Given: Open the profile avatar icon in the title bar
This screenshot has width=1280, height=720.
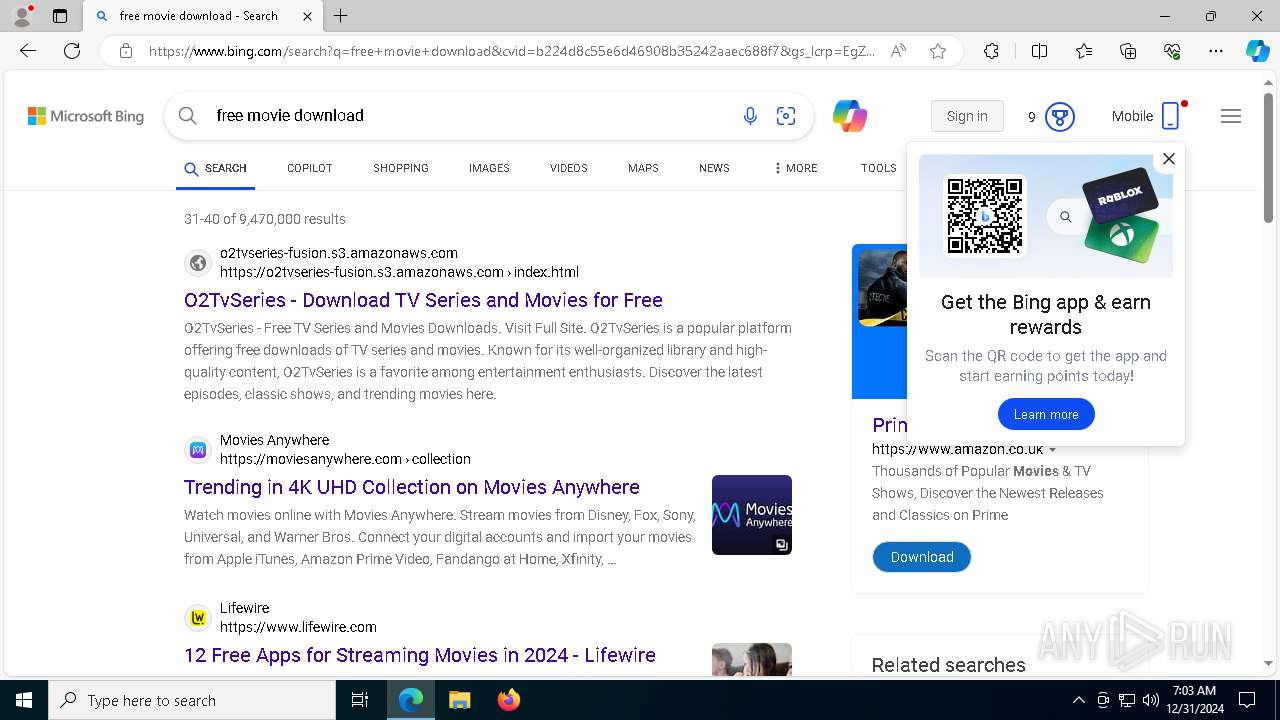Looking at the screenshot, I should pyautogui.click(x=21, y=16).
